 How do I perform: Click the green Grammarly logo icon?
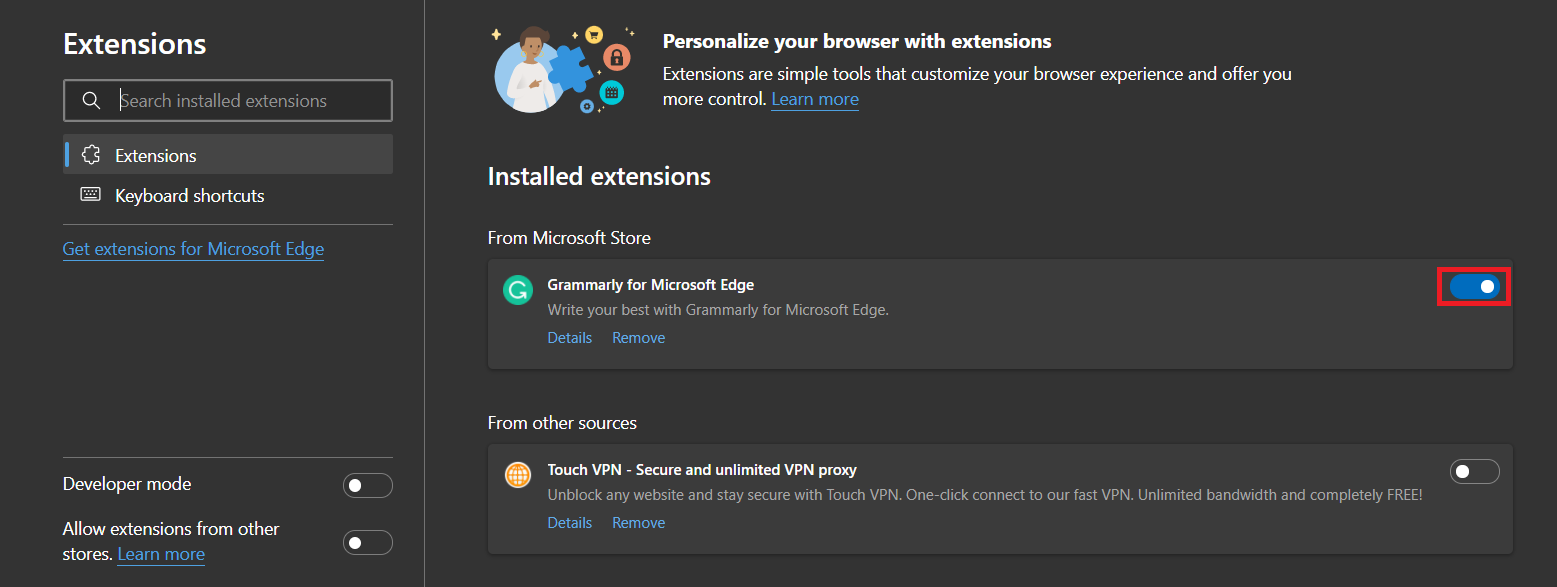[x=518, y=291]
